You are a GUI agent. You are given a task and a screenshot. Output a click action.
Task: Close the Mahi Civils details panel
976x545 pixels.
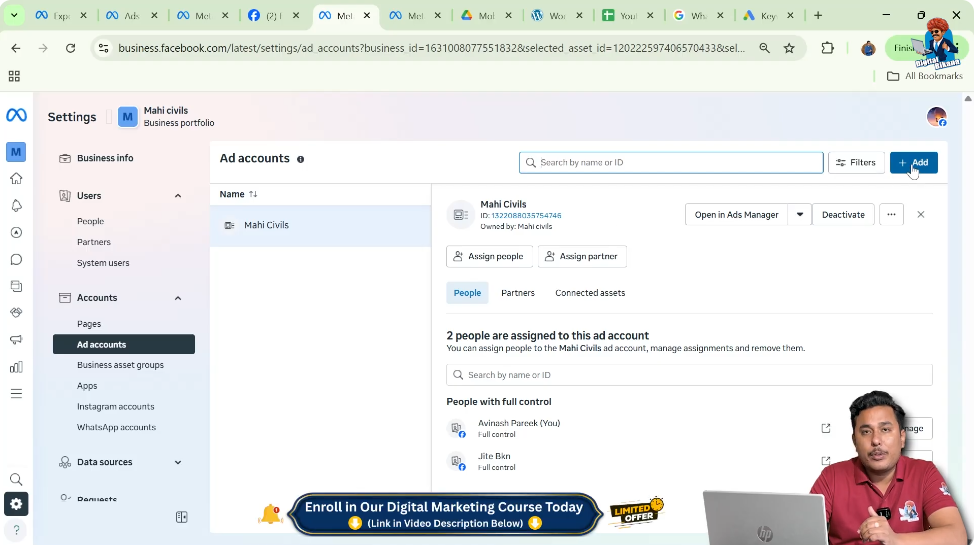tap(921, 215)
